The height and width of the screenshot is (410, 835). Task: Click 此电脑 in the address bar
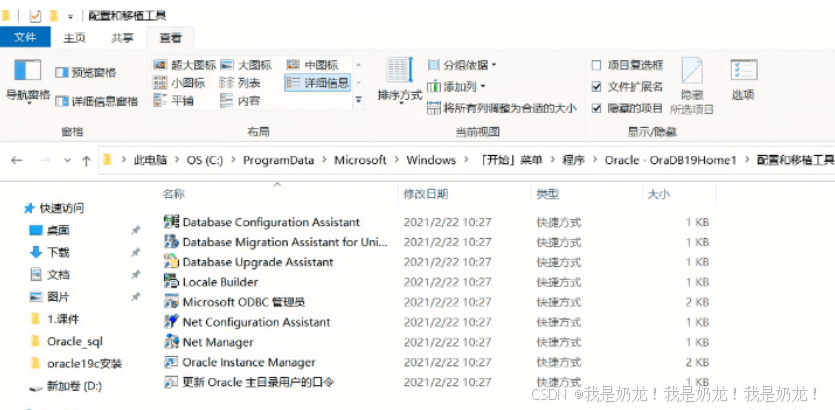150,160
